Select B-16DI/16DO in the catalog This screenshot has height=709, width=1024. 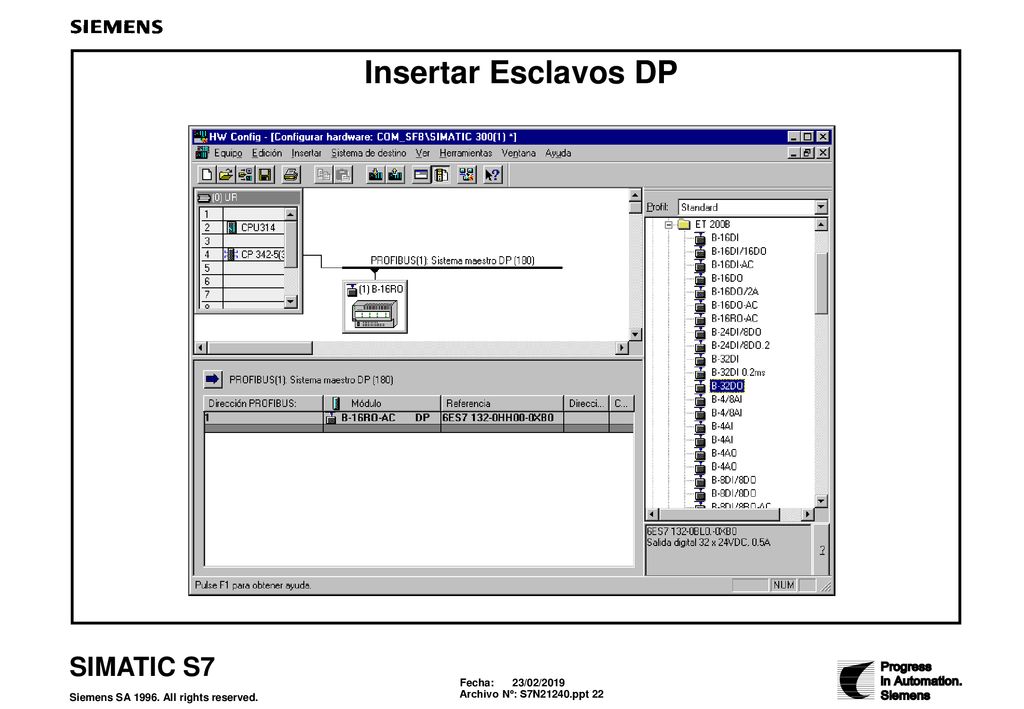[x=739, y=251]
